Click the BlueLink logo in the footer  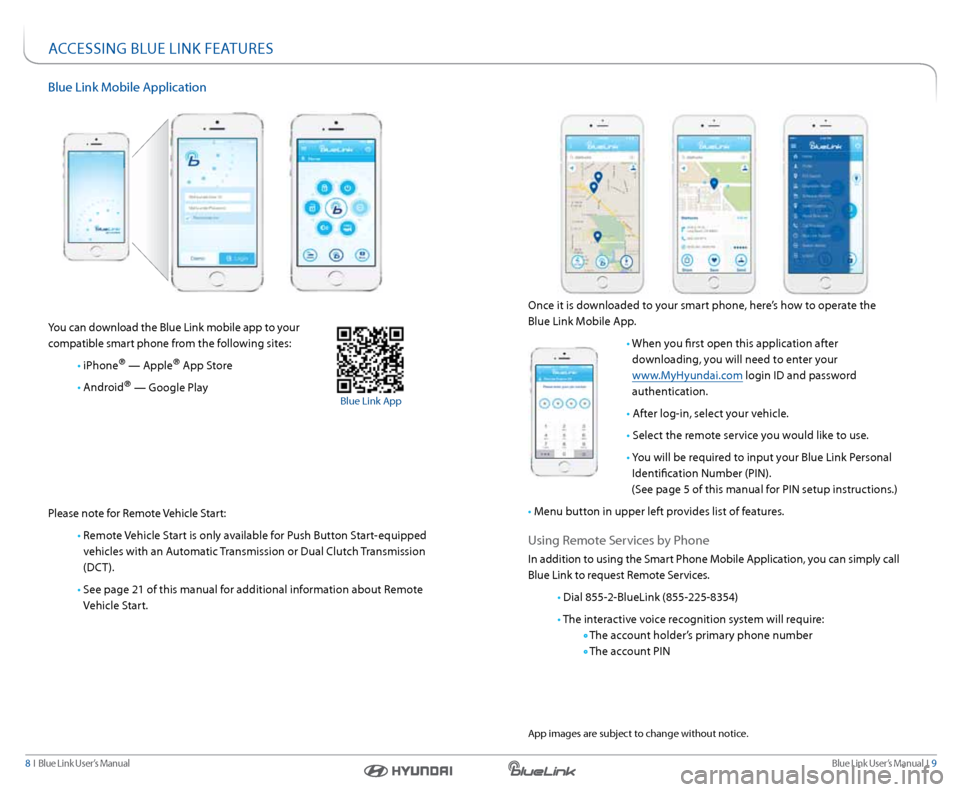point(542,769)
